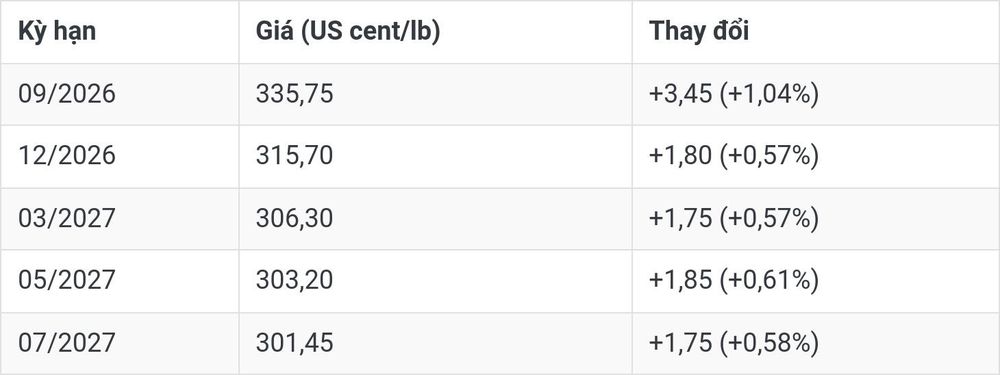Click the price value 335,75

(x=295, y=94)
